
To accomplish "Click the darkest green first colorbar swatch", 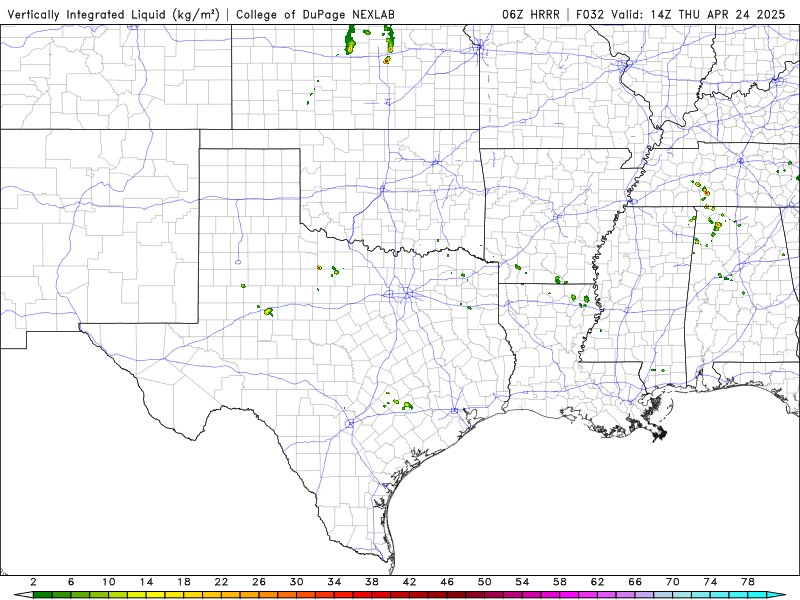I will [42, 595].
